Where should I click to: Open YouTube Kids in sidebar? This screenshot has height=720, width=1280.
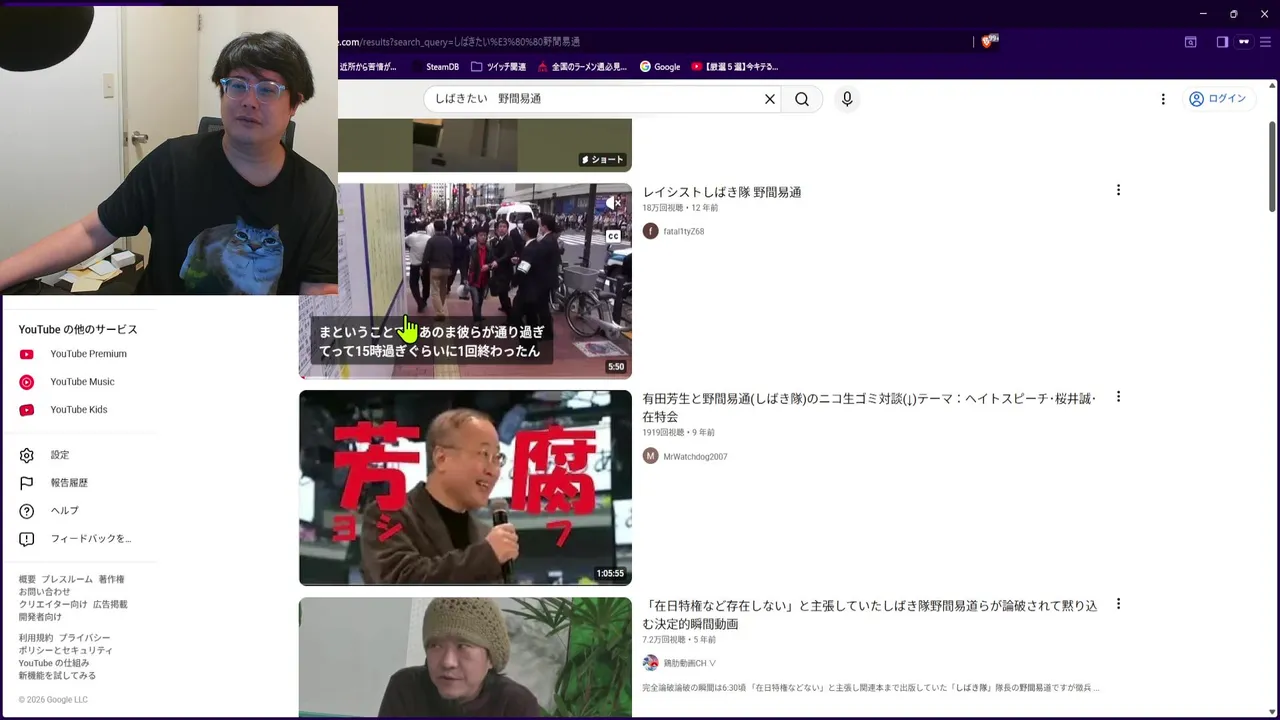click(x=78, y=410)
